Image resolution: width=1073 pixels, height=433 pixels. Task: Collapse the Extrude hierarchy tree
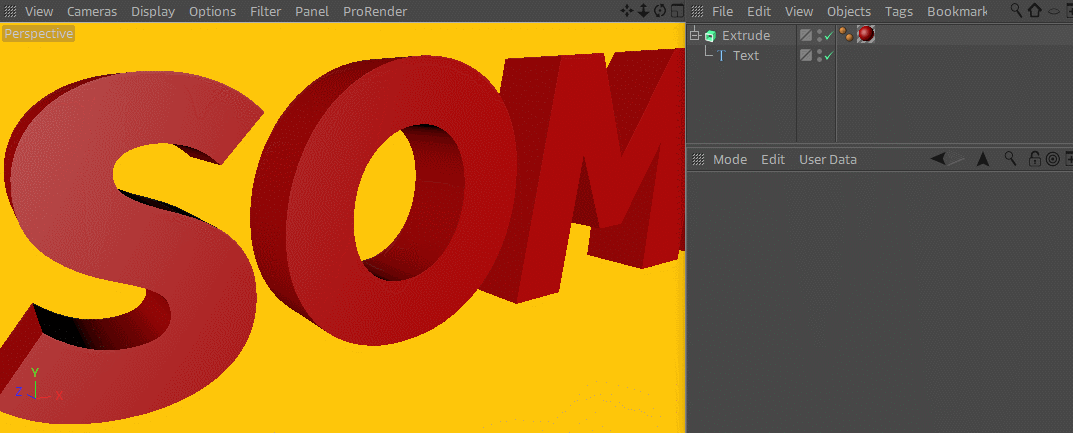click(x=695, y=35)
